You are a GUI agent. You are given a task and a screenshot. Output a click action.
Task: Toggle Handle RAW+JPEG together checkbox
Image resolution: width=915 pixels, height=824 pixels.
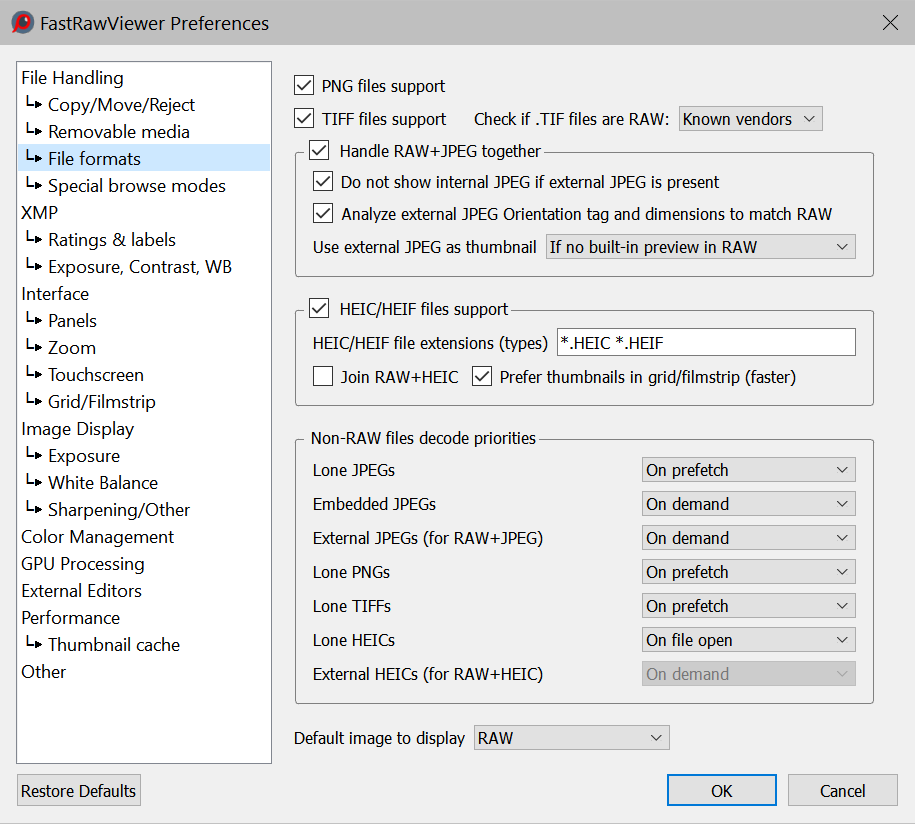[319, 151]
